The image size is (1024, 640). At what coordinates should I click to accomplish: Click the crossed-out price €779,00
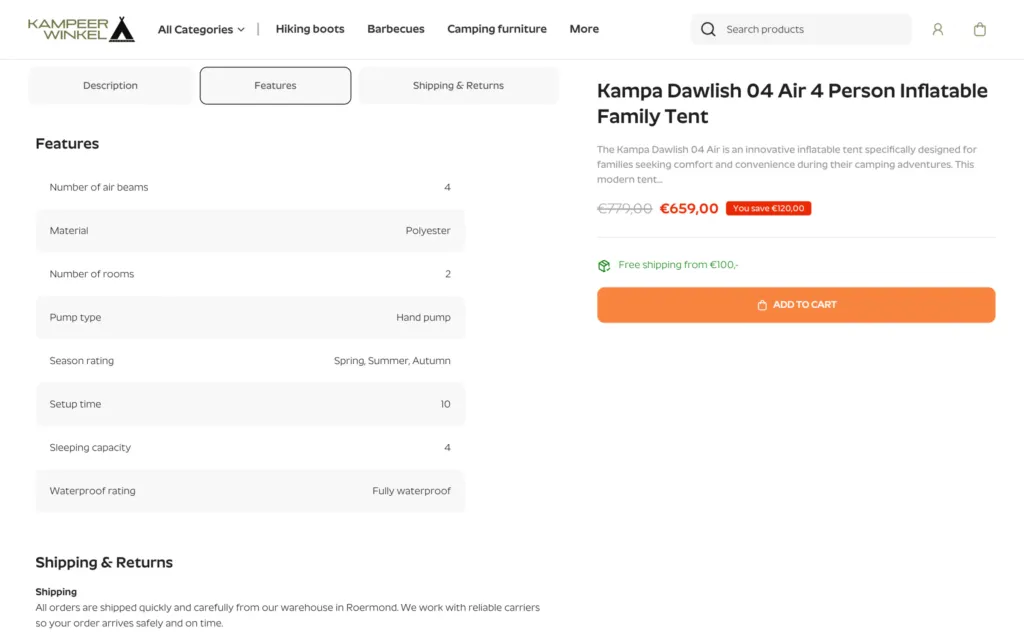click(624, 208)
